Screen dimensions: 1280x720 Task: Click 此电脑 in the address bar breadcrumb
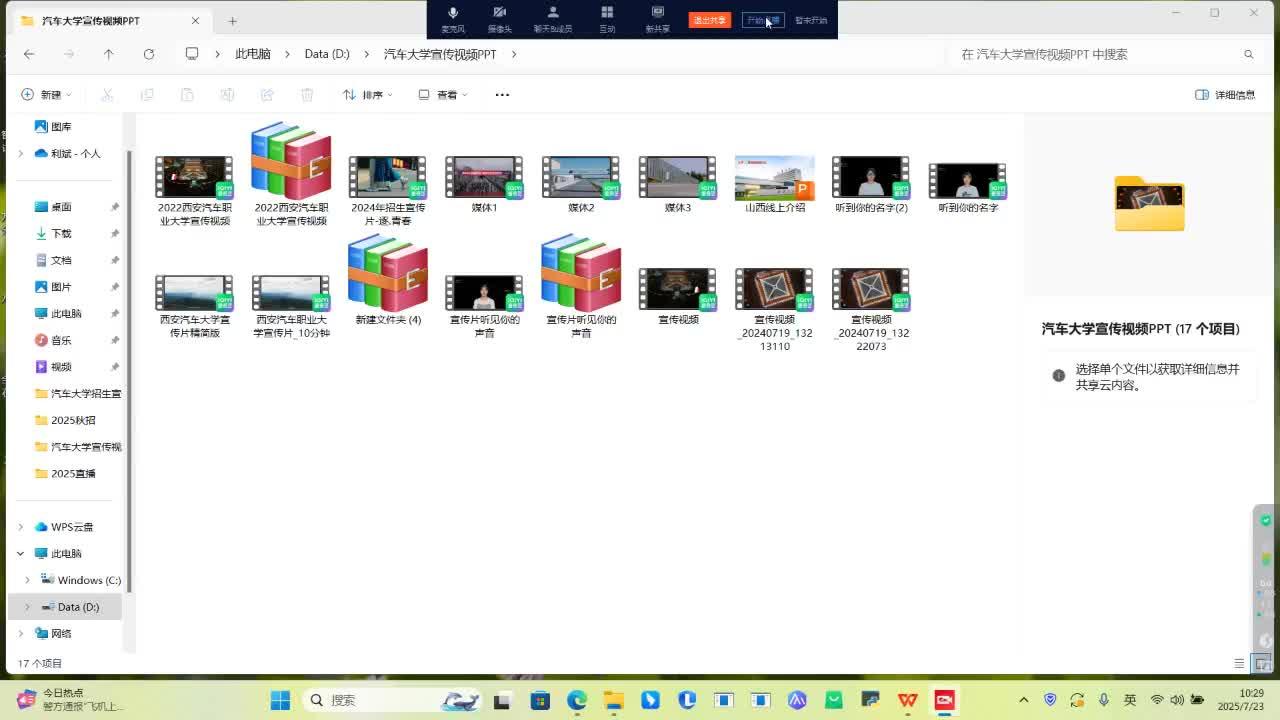[253, 54]
